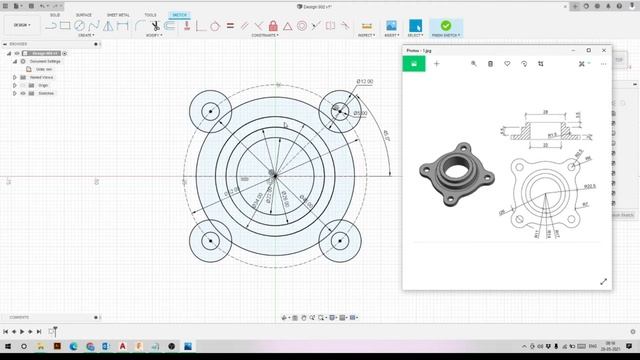Click the Undo button
Viewport: 640px width, 360px height.
43,6
